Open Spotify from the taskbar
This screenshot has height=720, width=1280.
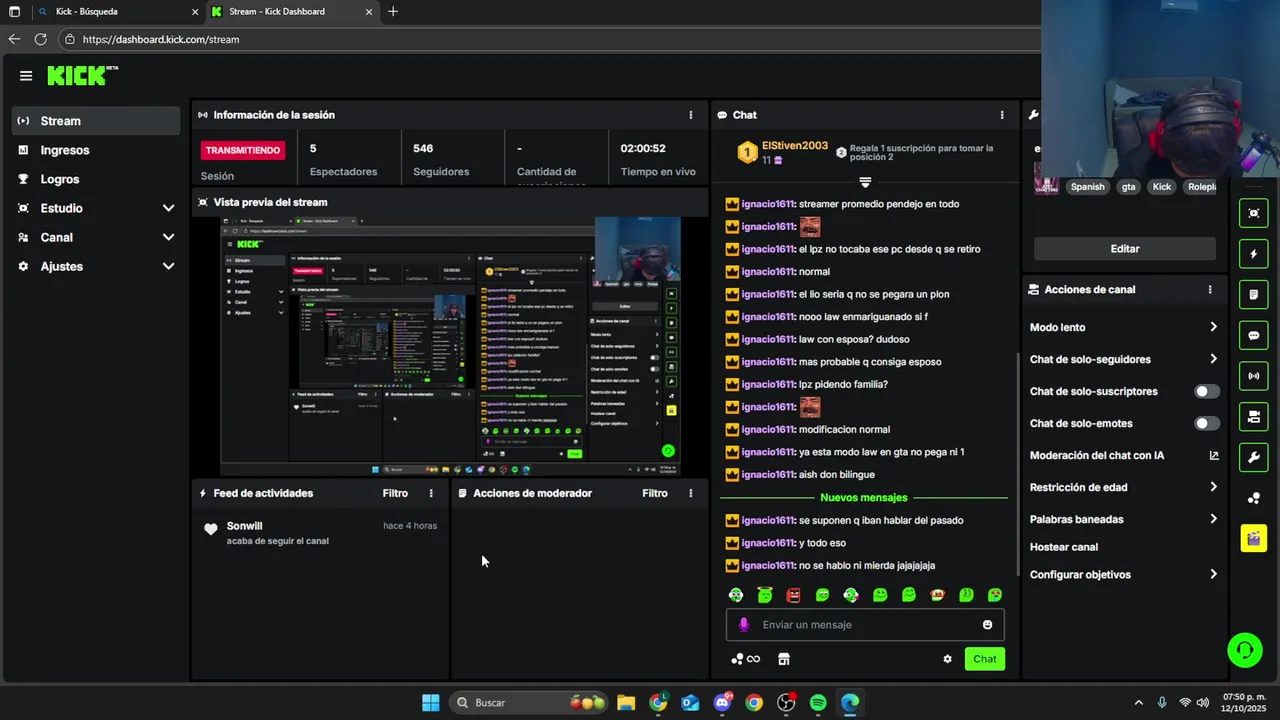tap(818, 703)
